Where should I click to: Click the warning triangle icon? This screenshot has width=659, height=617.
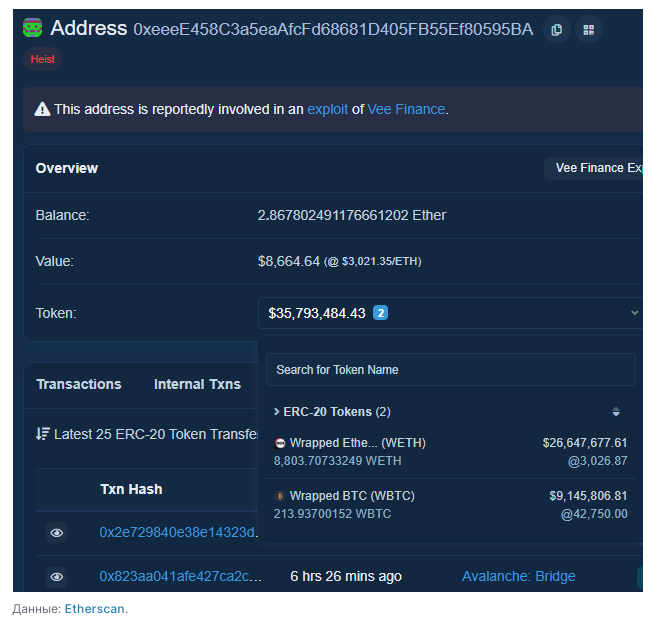point(42,109)
